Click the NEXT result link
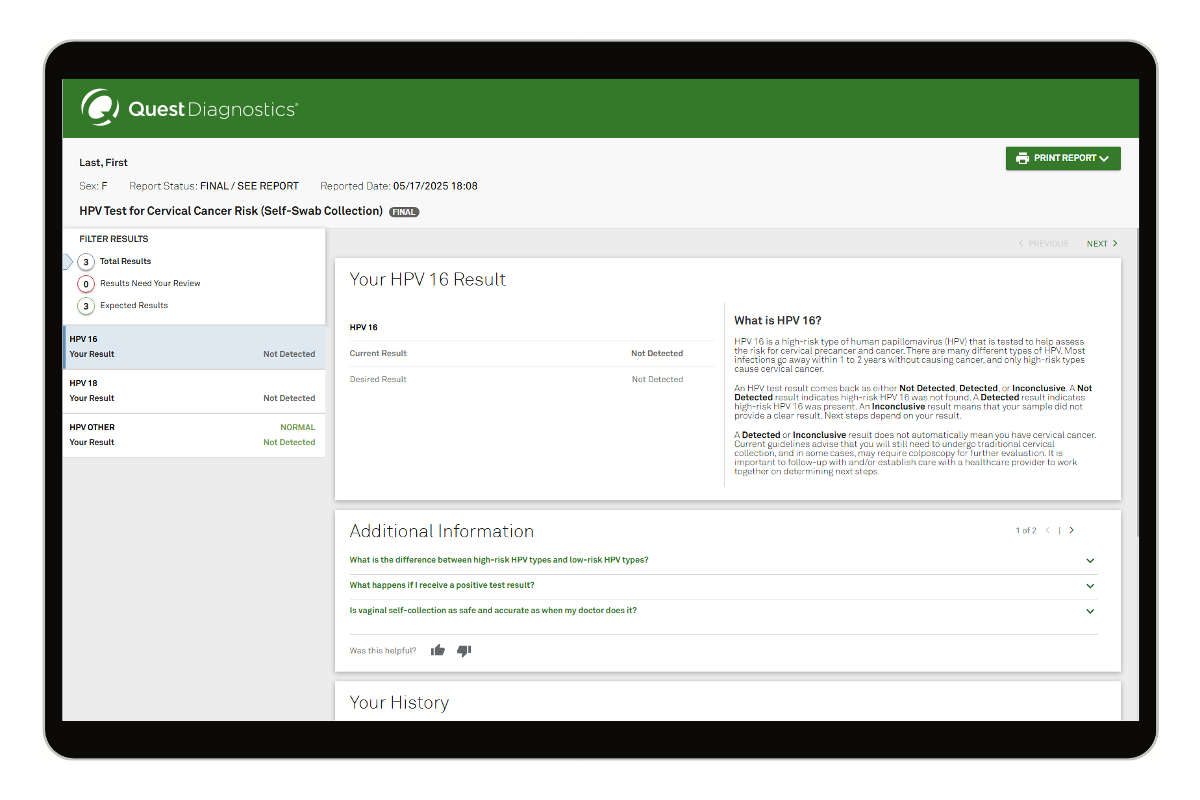 tap(1102, 244)
